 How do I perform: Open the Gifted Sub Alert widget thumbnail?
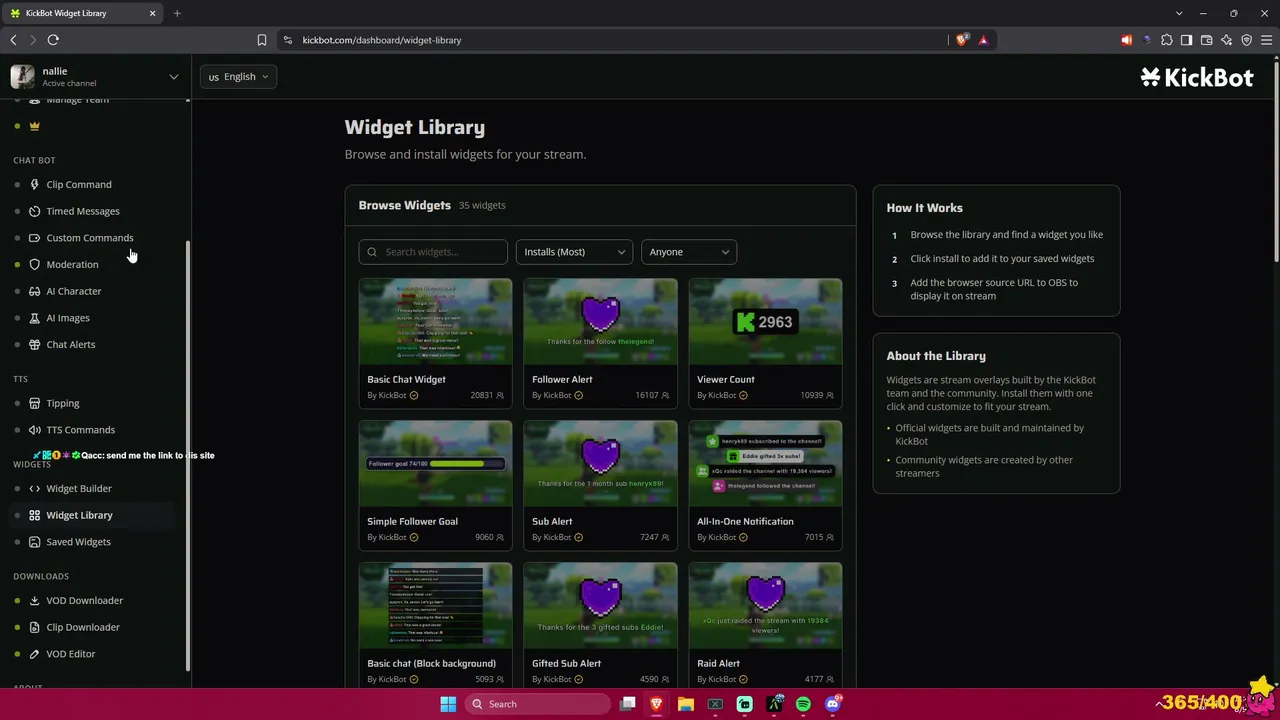(x=600, y=606)
